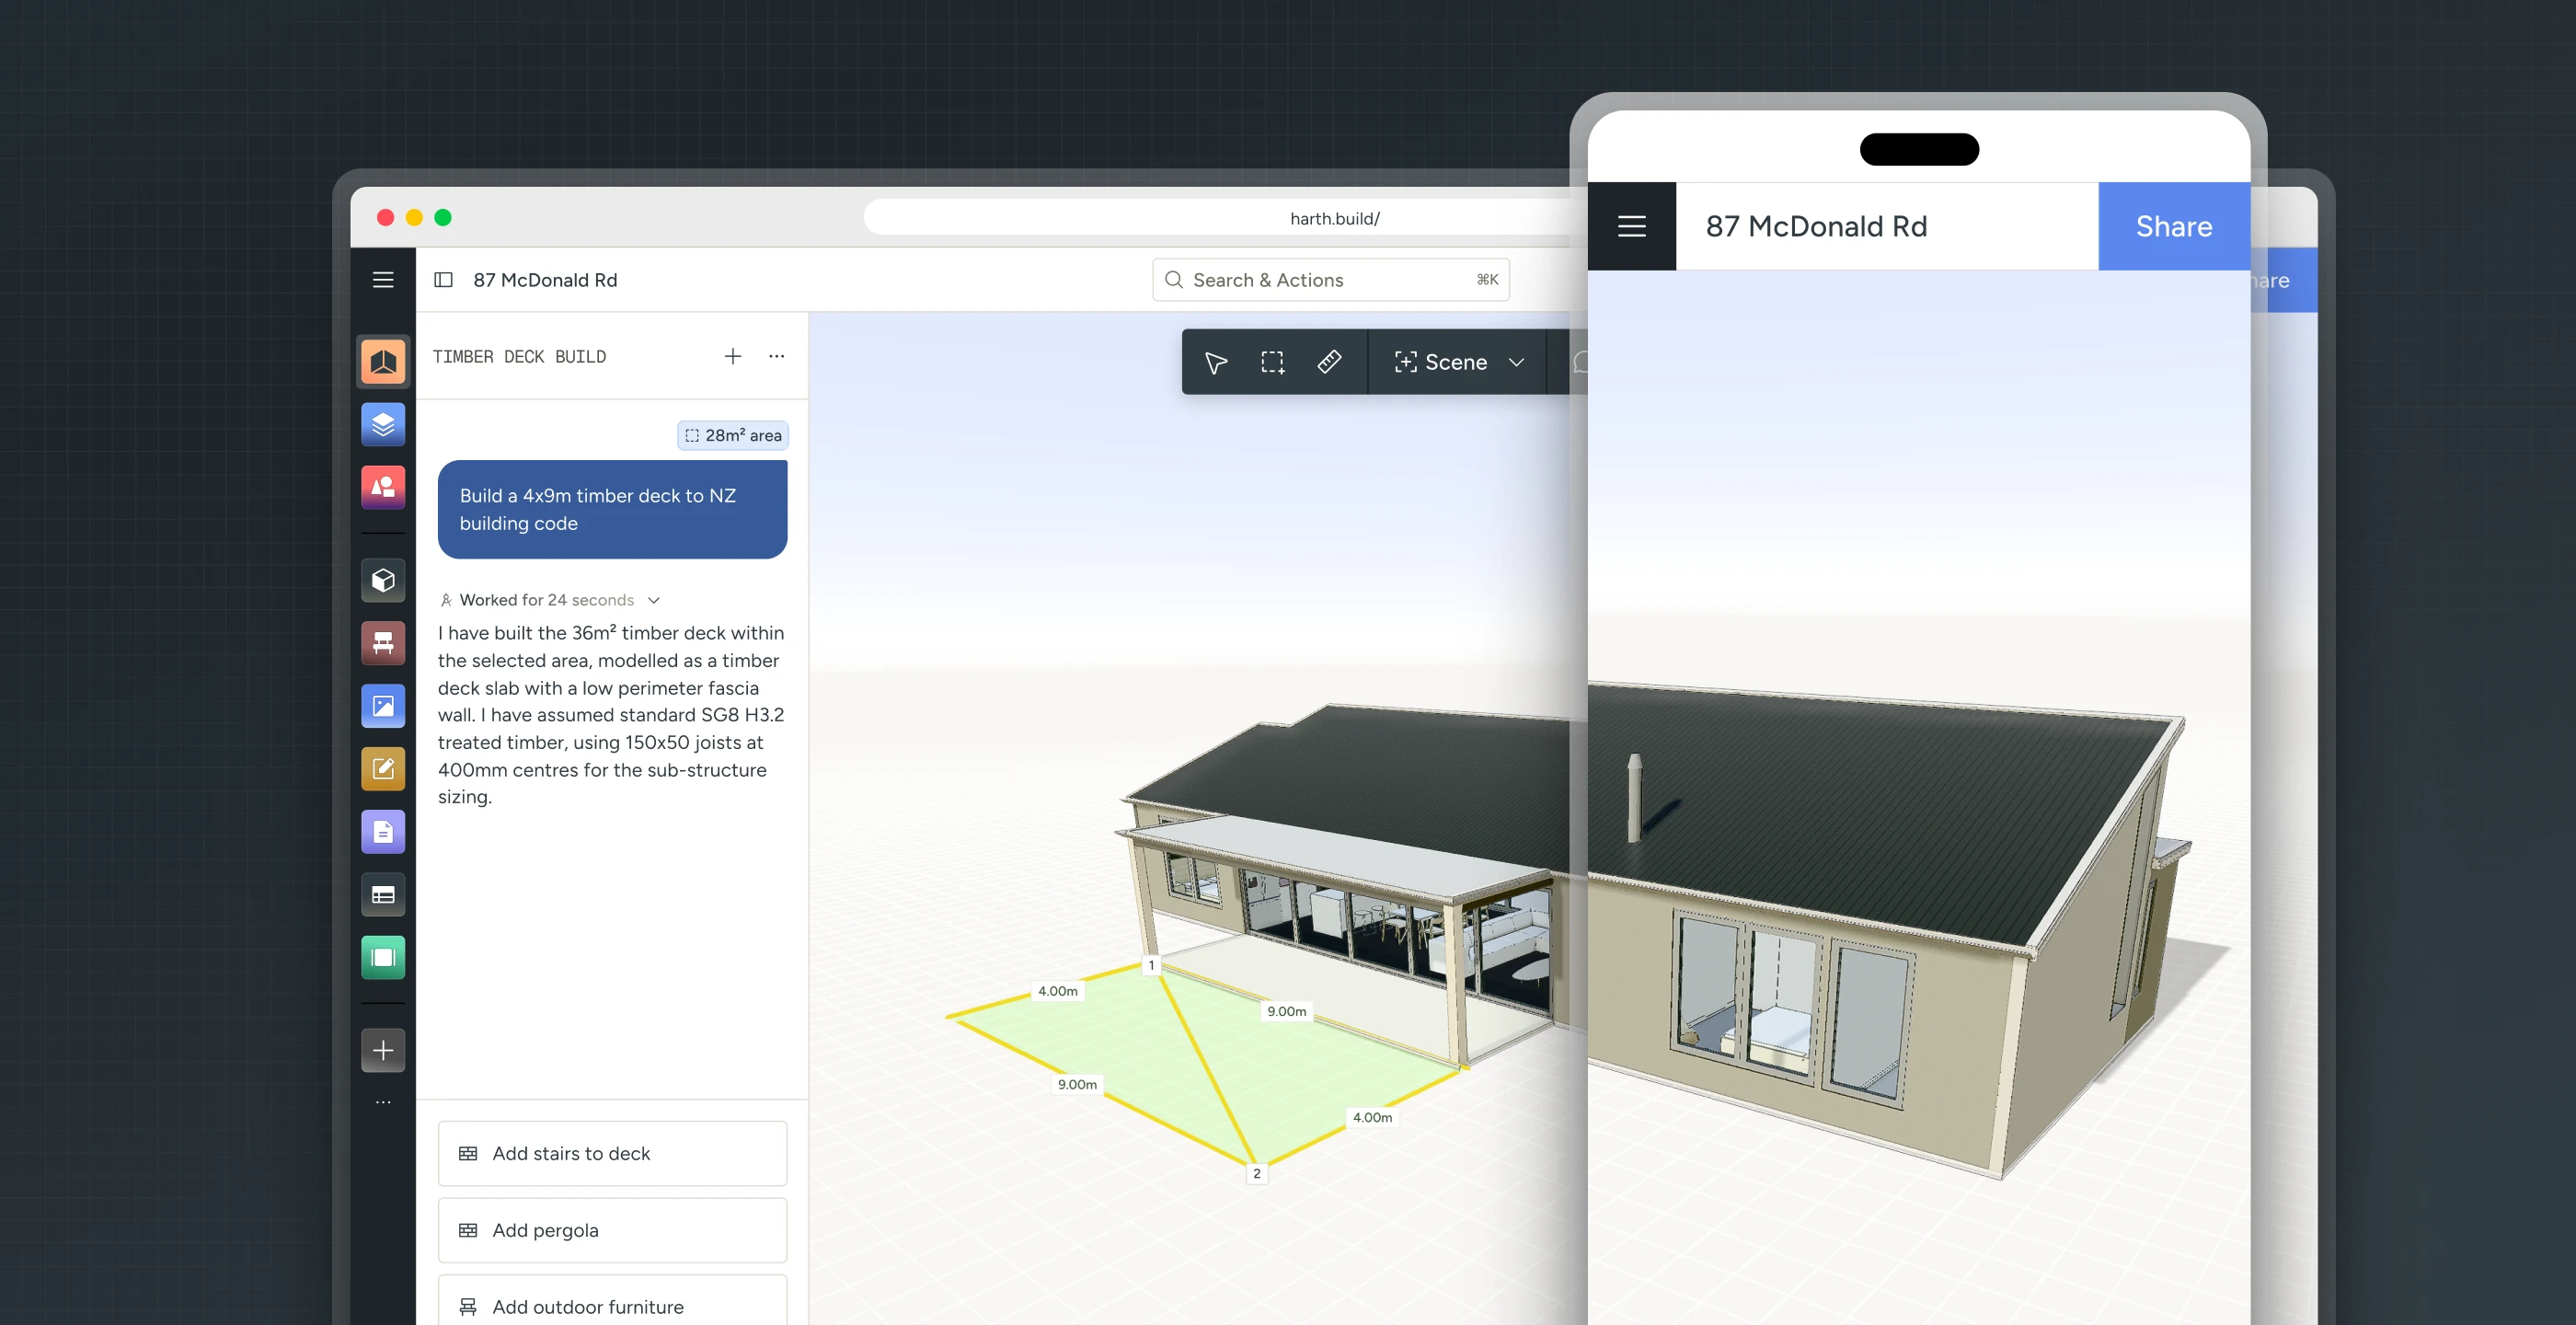
Task: Choose the 'Add stairs to deck' suggestion
Action: [612, 1153]
